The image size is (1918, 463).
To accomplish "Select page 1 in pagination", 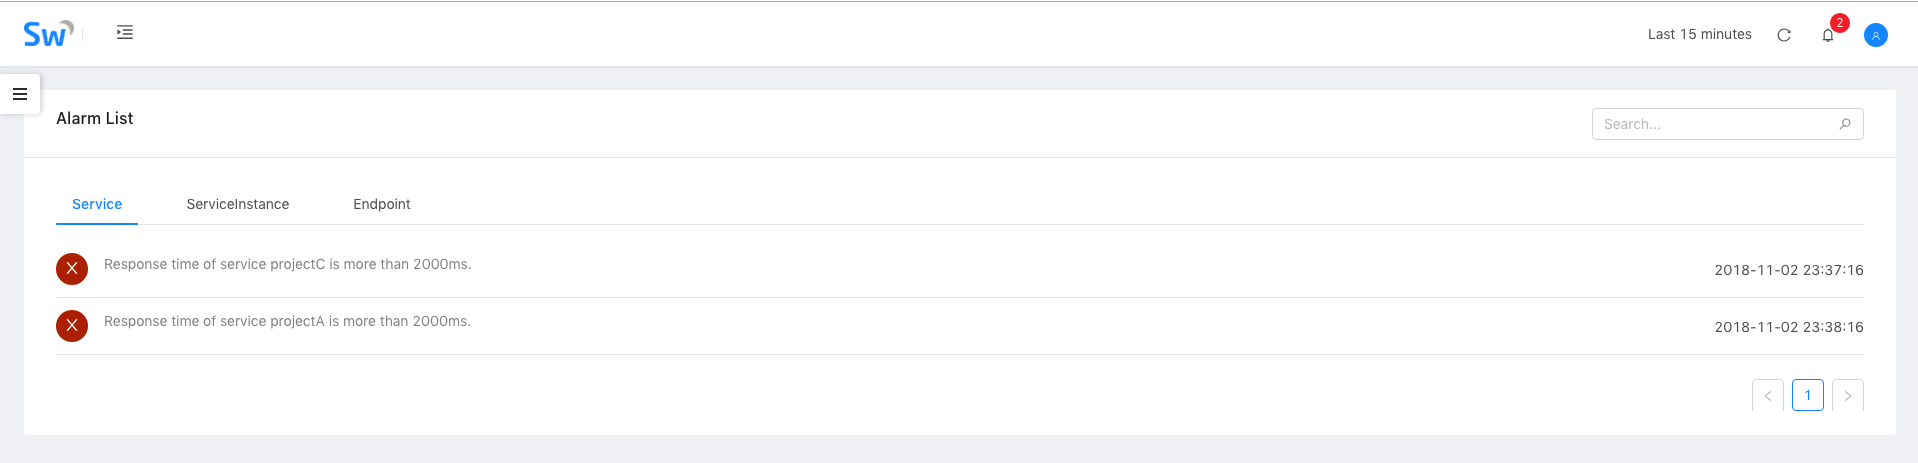I will tap(1807, 396).
